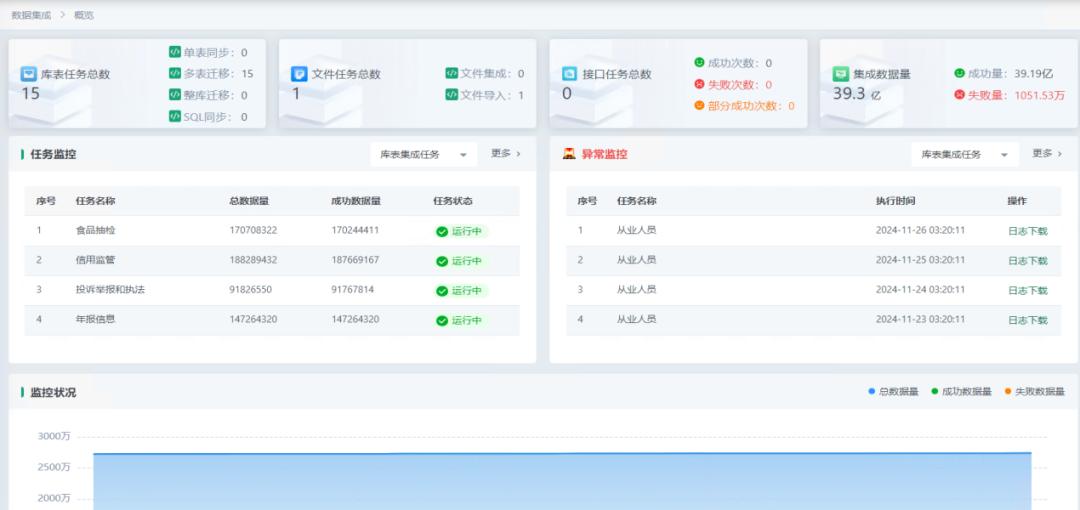Click value 91826550
The height and width of the screenshot is (510, 1080).
(251, 289)
